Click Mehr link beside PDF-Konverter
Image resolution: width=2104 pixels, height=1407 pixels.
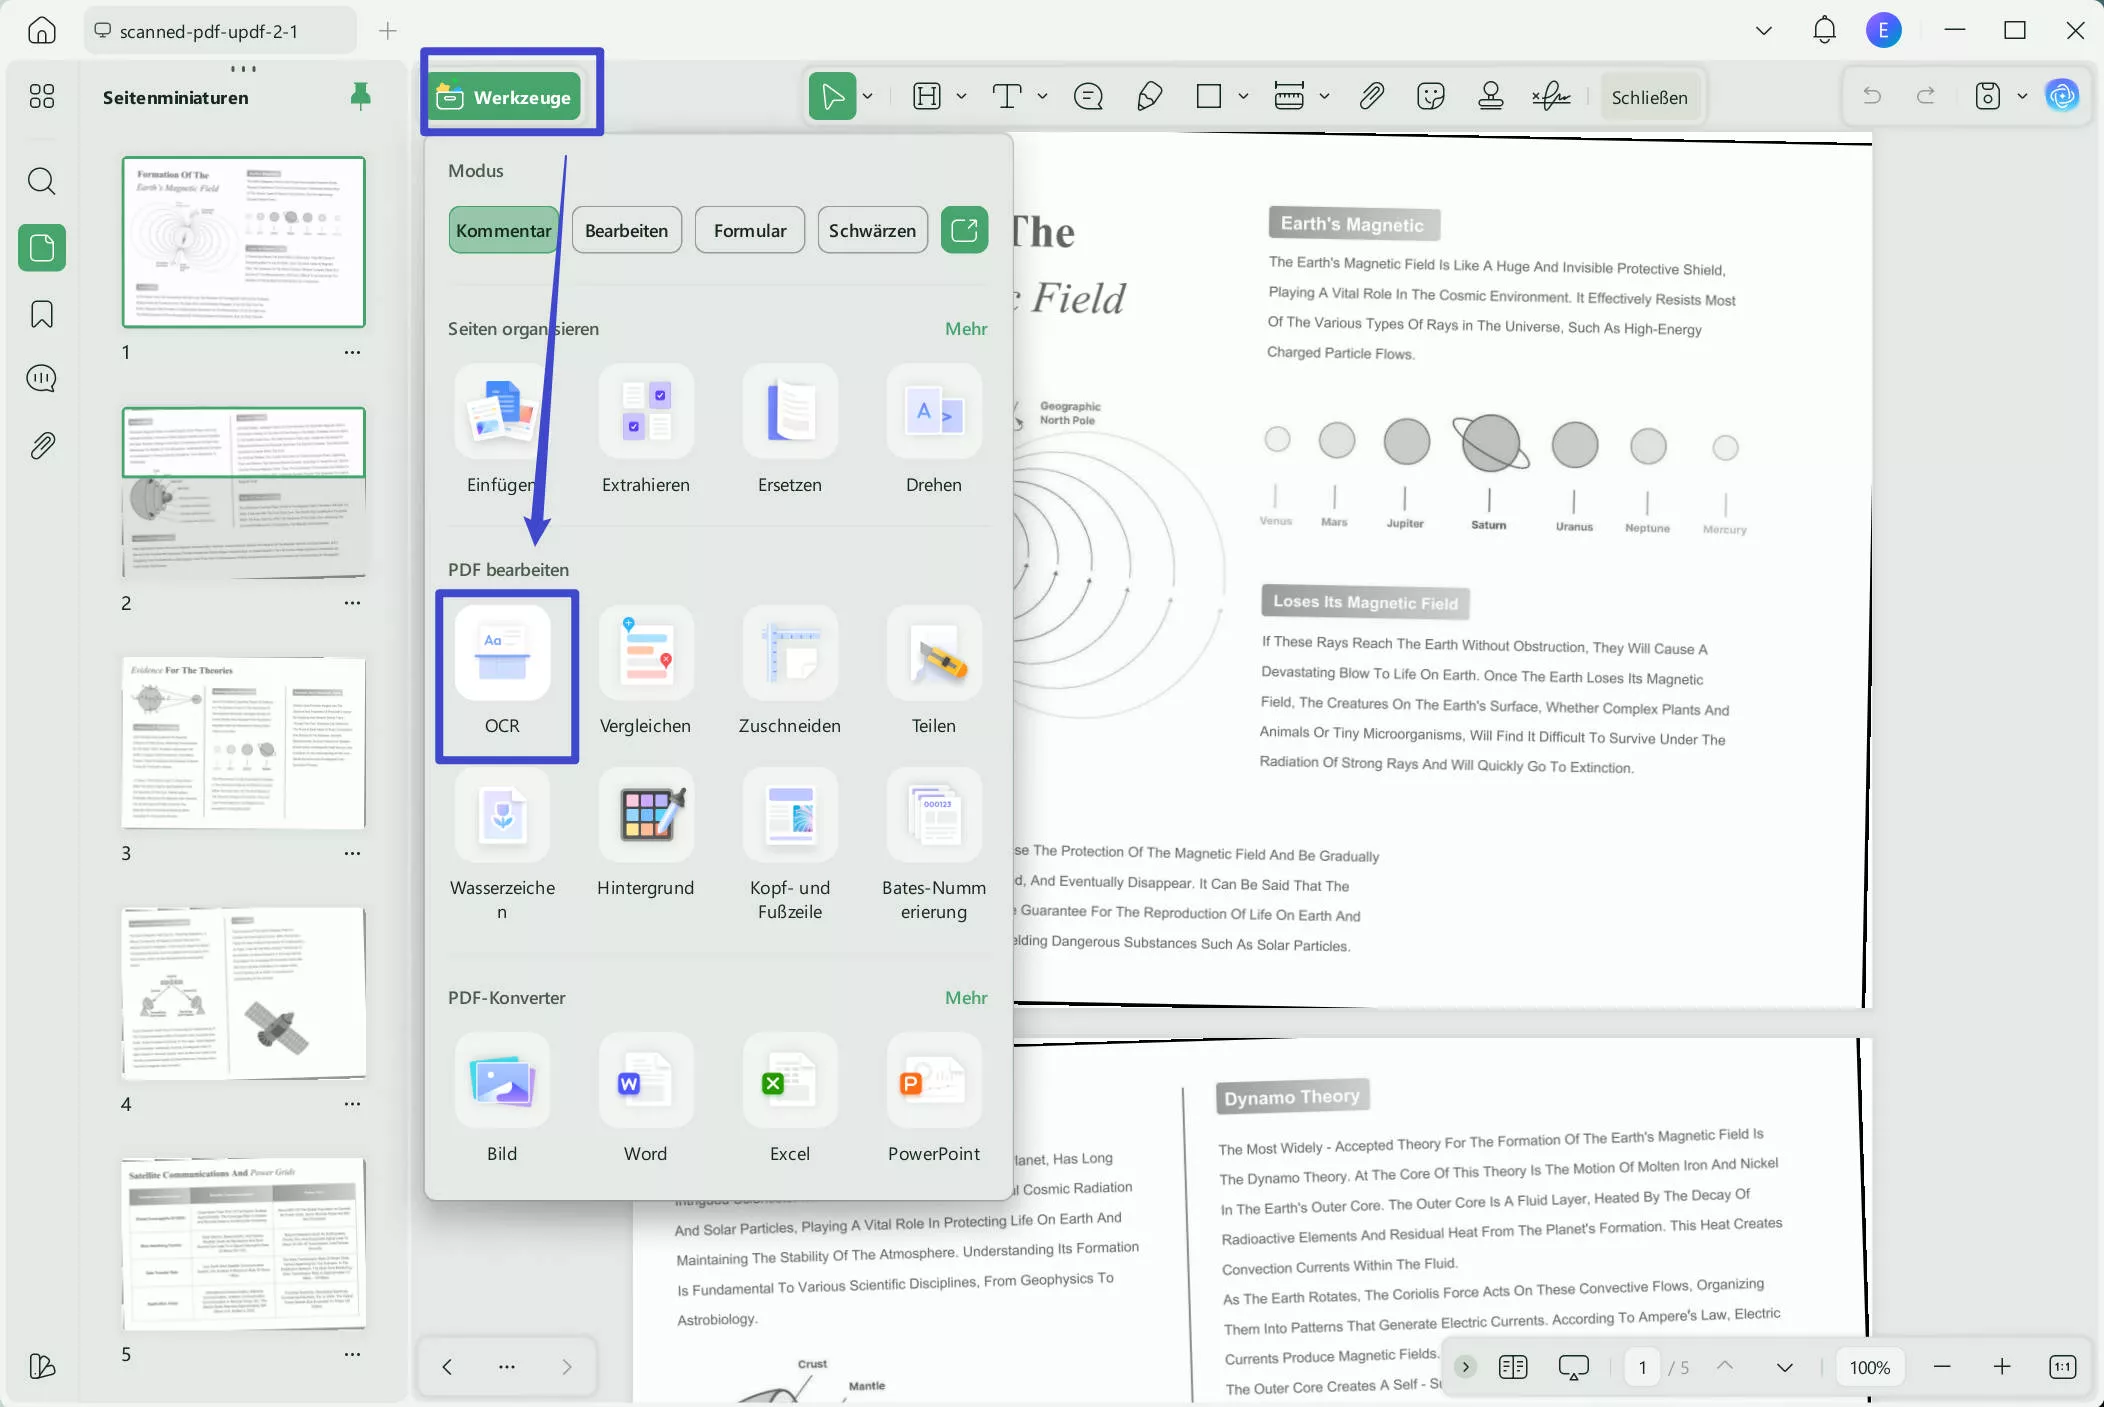[965, 997]
